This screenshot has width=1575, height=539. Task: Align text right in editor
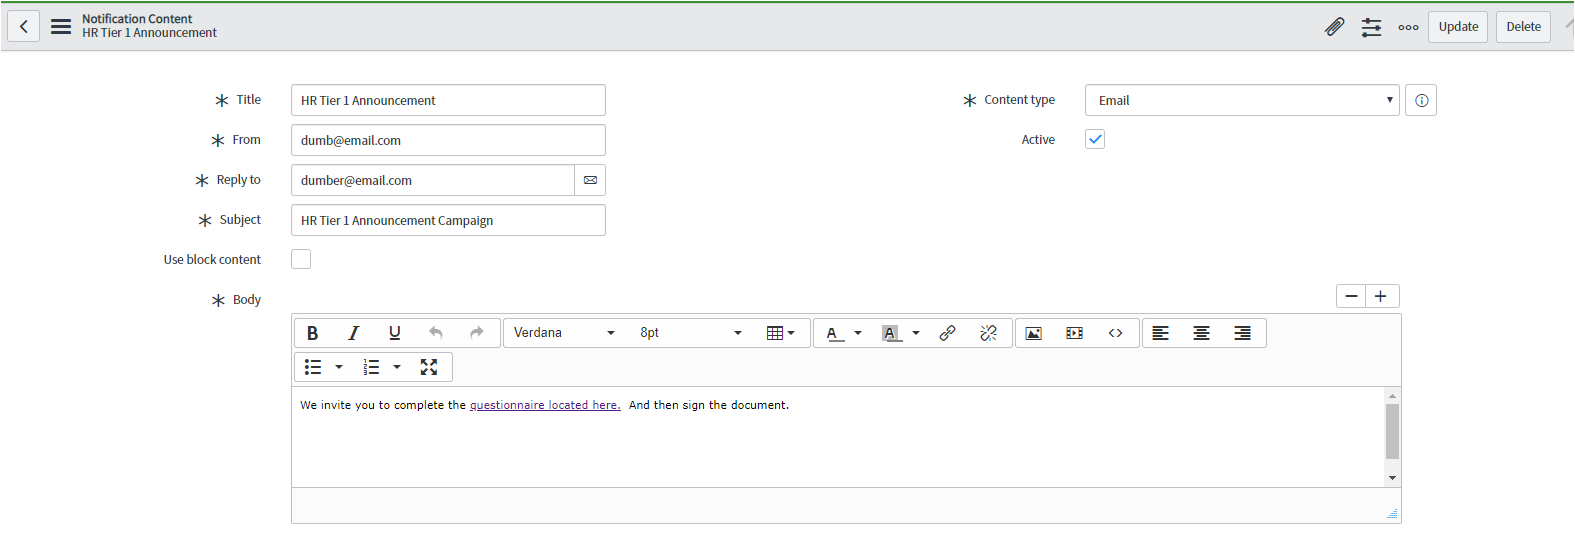[1242, 333]
